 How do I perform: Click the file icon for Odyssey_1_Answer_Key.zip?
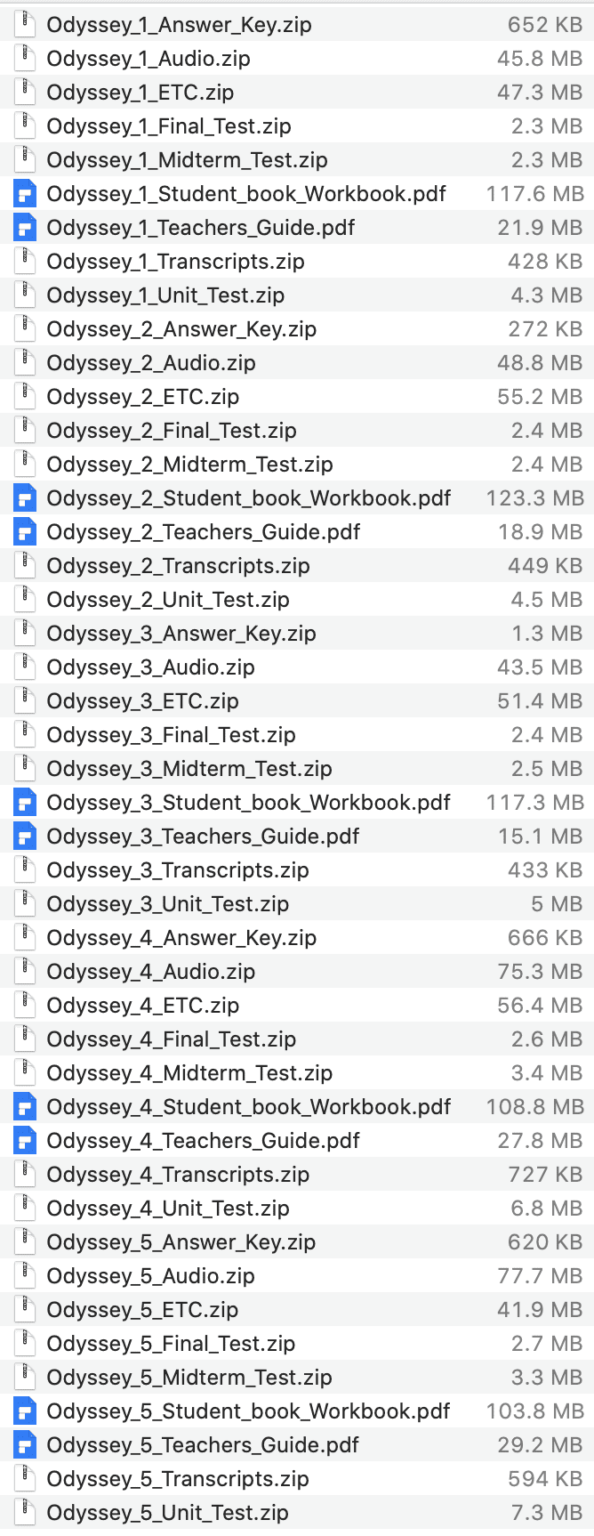pos(24,24)
